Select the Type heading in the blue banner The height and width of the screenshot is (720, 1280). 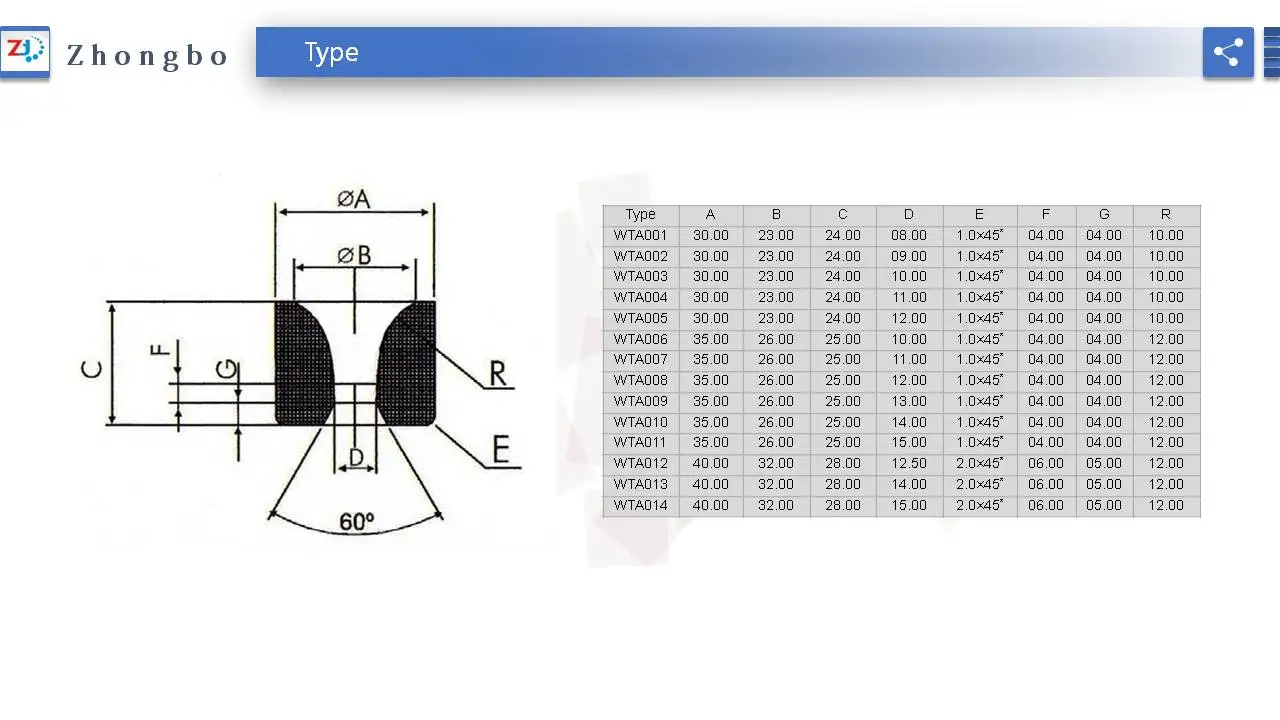pos(331,52)
